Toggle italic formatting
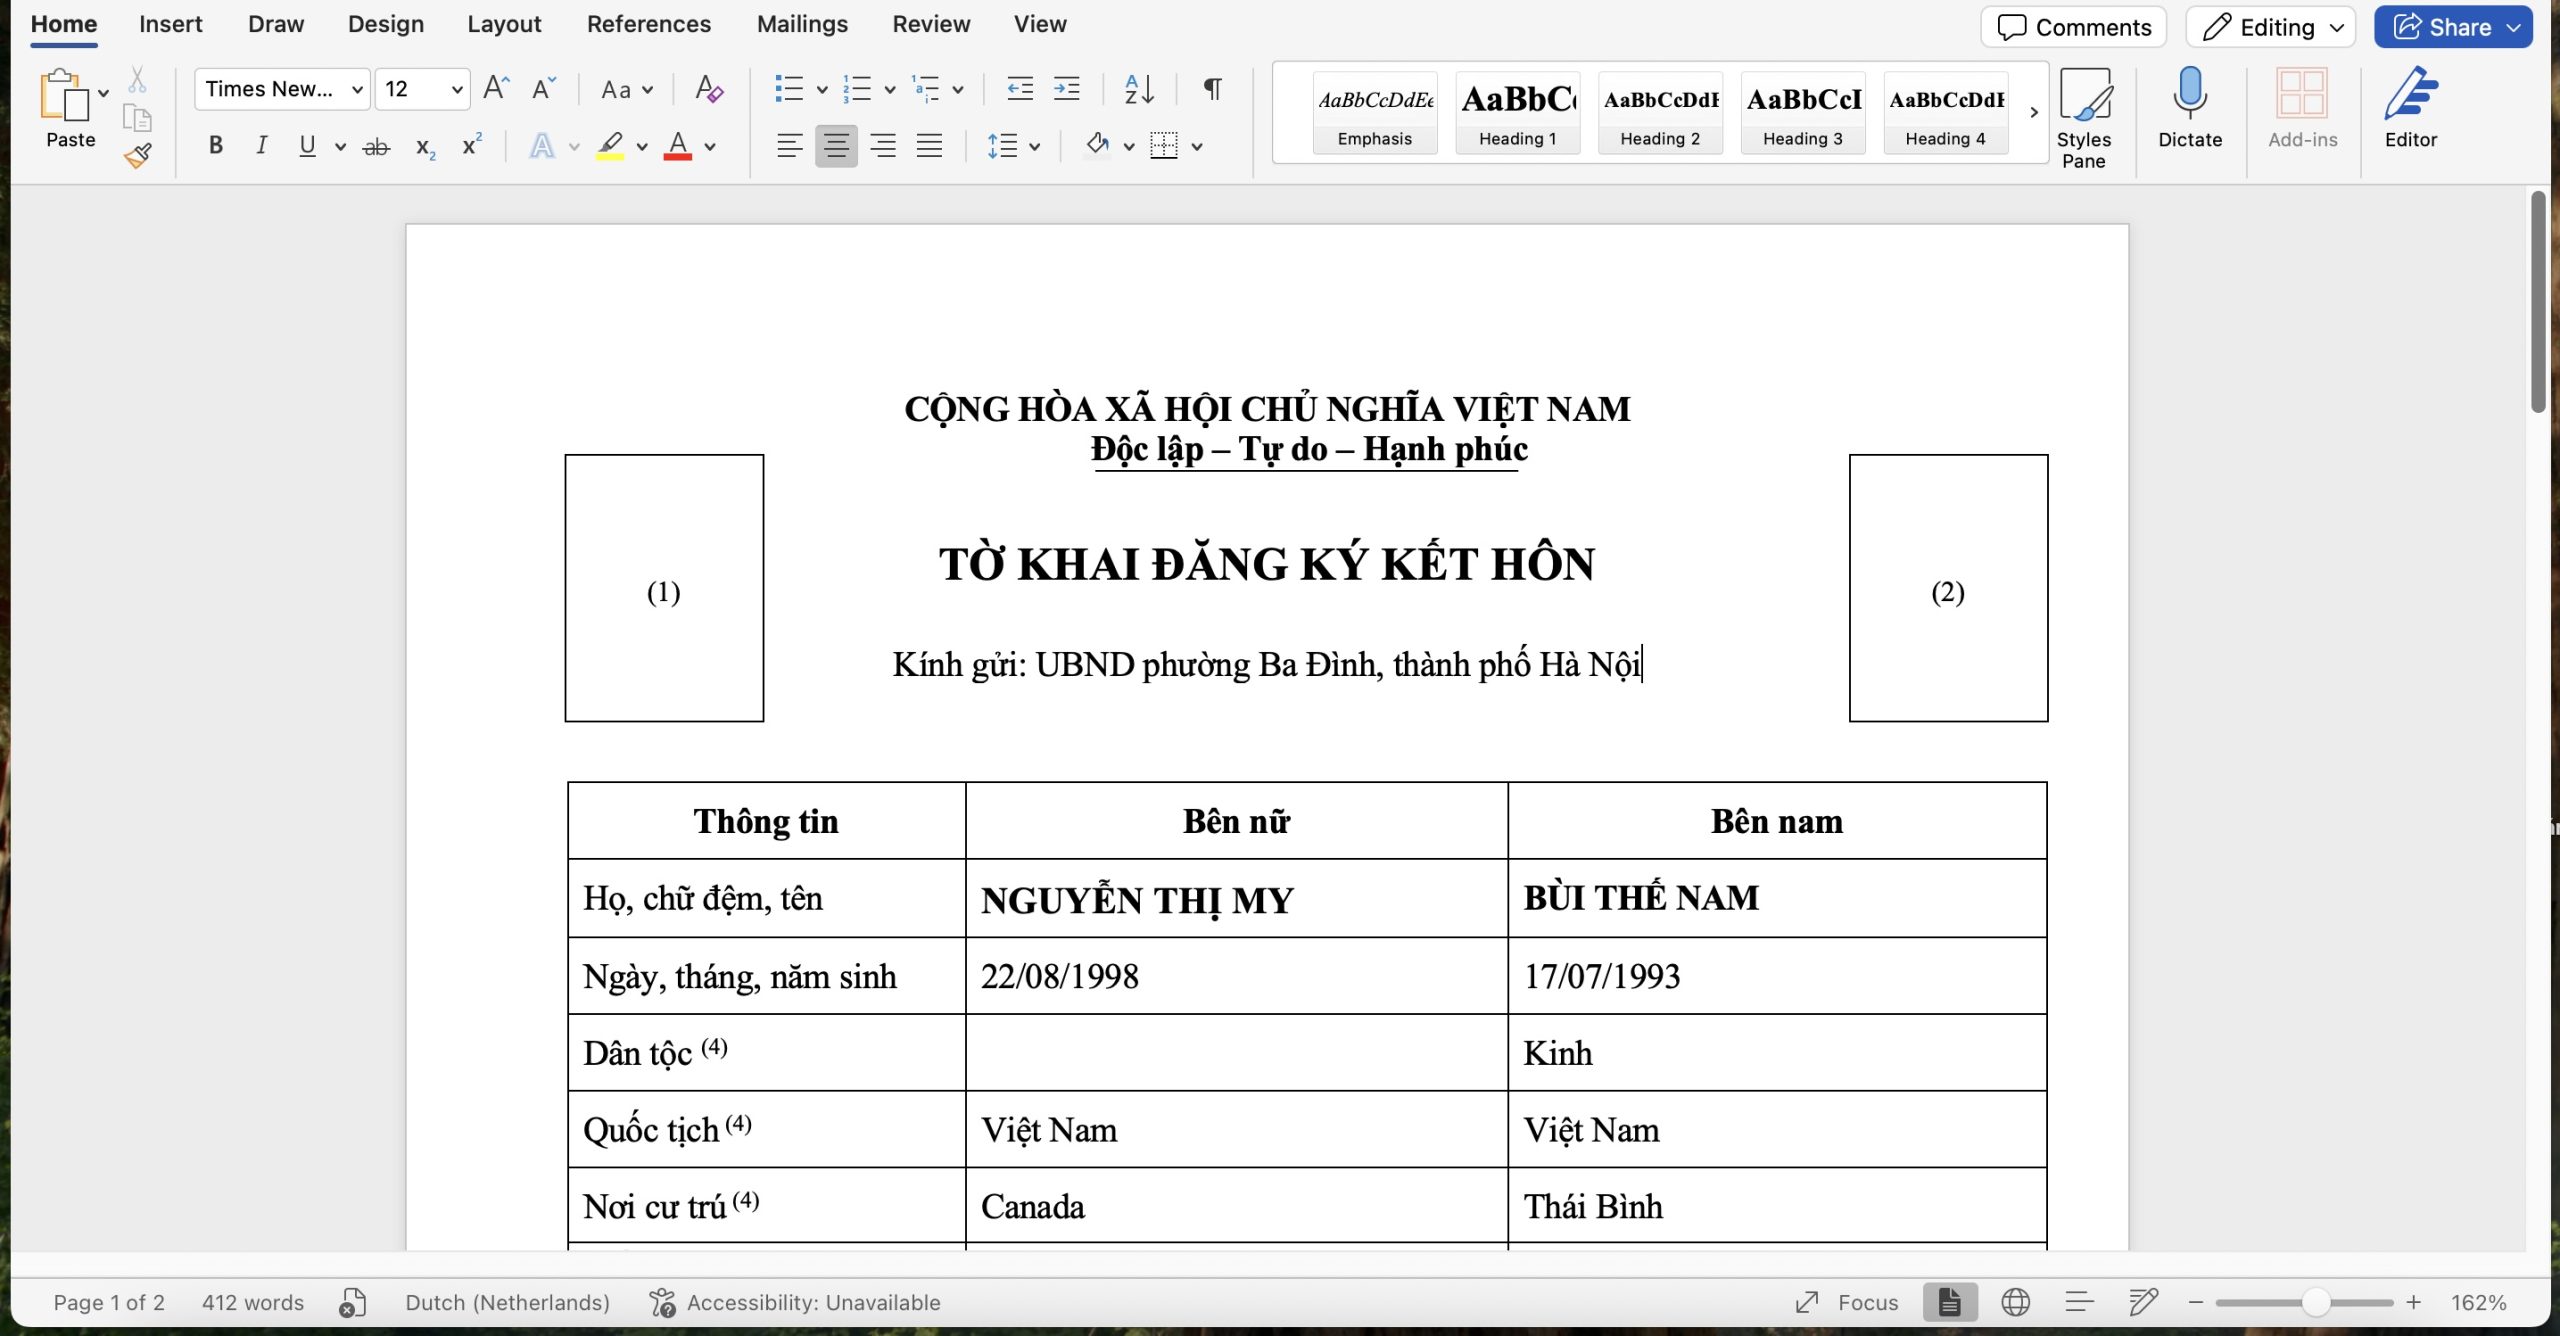 click(261, 146)
